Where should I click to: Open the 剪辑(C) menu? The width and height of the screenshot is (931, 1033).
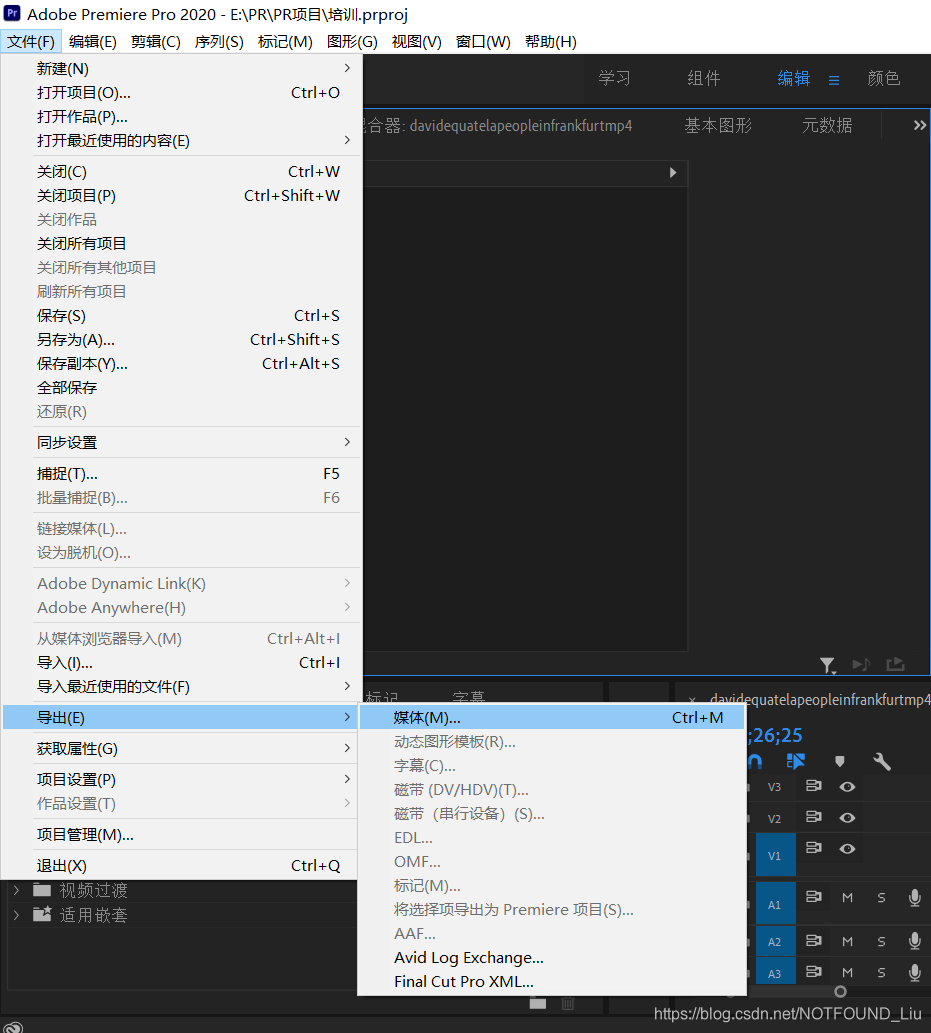click(155, 42)
